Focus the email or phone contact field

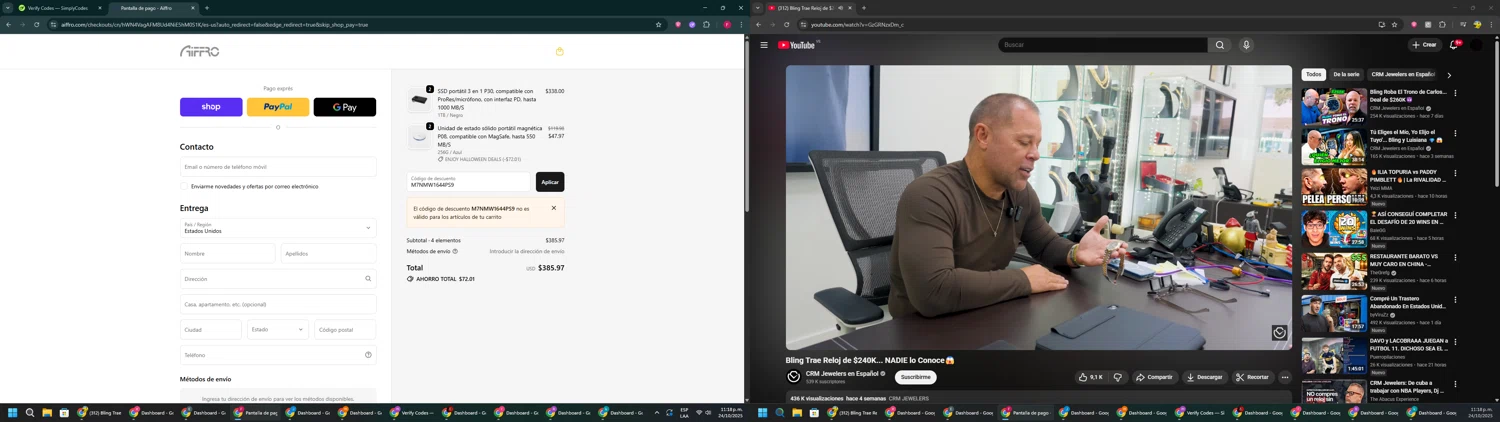pos(278,167)
